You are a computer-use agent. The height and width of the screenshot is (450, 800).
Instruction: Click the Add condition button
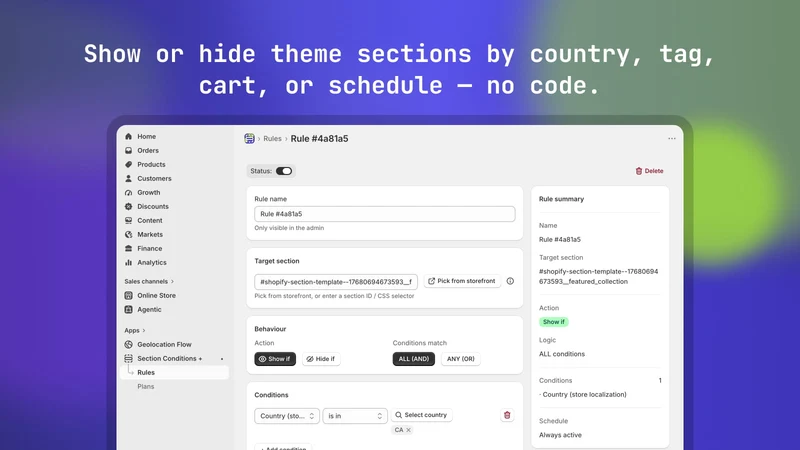[283, 447]
